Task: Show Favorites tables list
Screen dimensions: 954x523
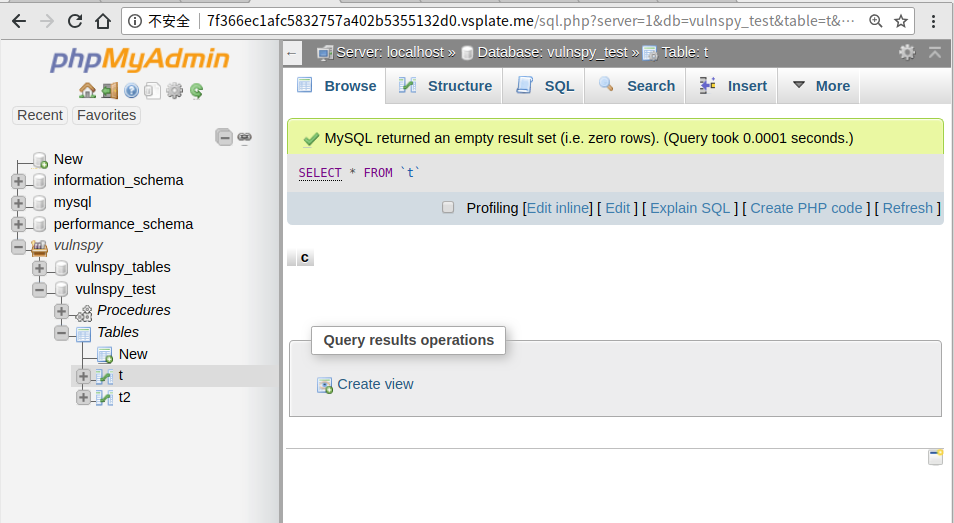Action: [x=106, y=115]
